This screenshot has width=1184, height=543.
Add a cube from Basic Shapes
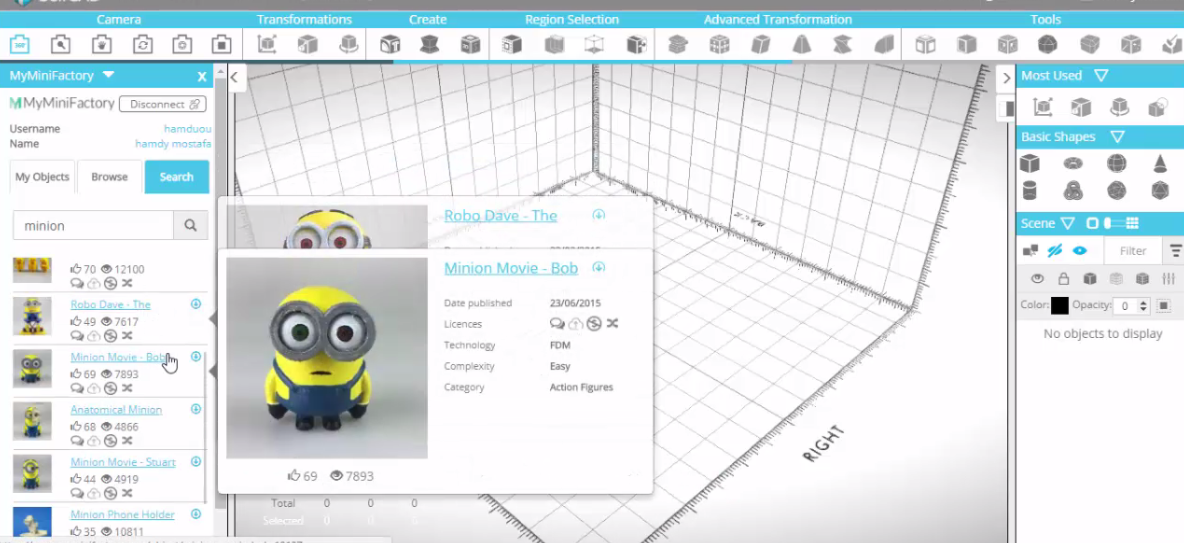(1029, 163)
